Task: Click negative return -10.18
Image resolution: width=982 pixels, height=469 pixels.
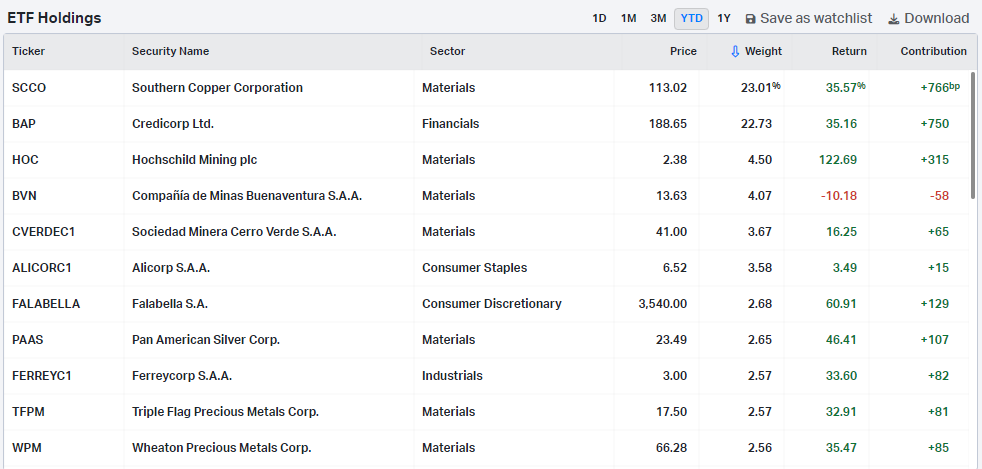Action: pyautogui.click(x=839, y=196)
